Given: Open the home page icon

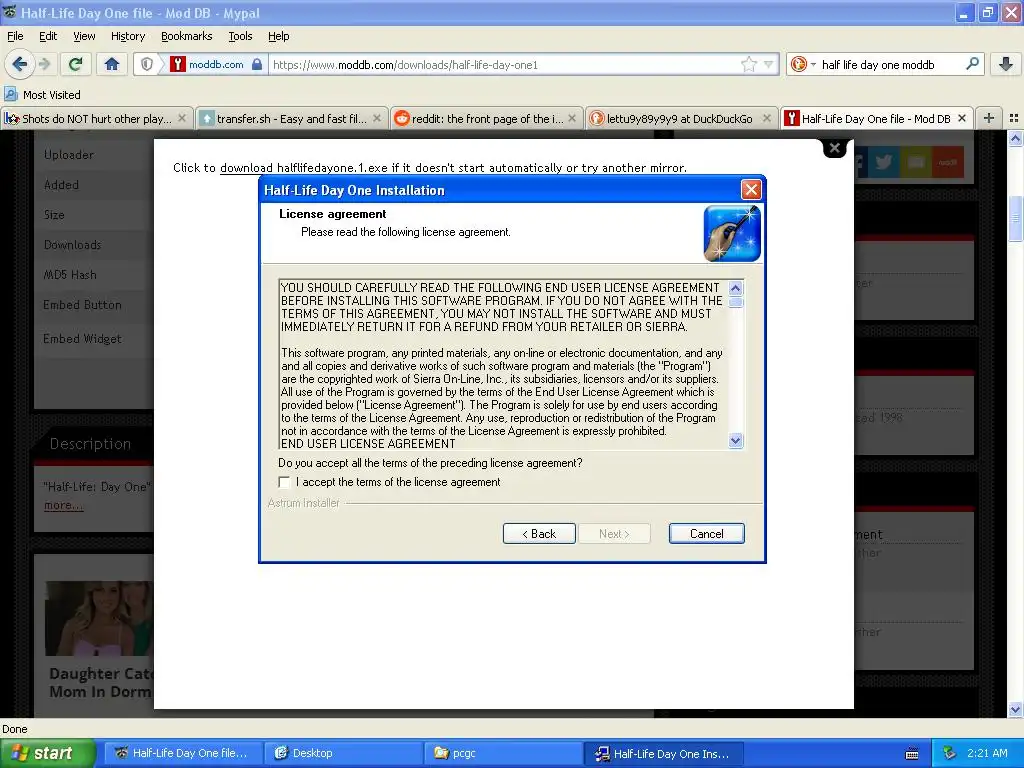Looking at the screenshot, I should click(112, 64).
